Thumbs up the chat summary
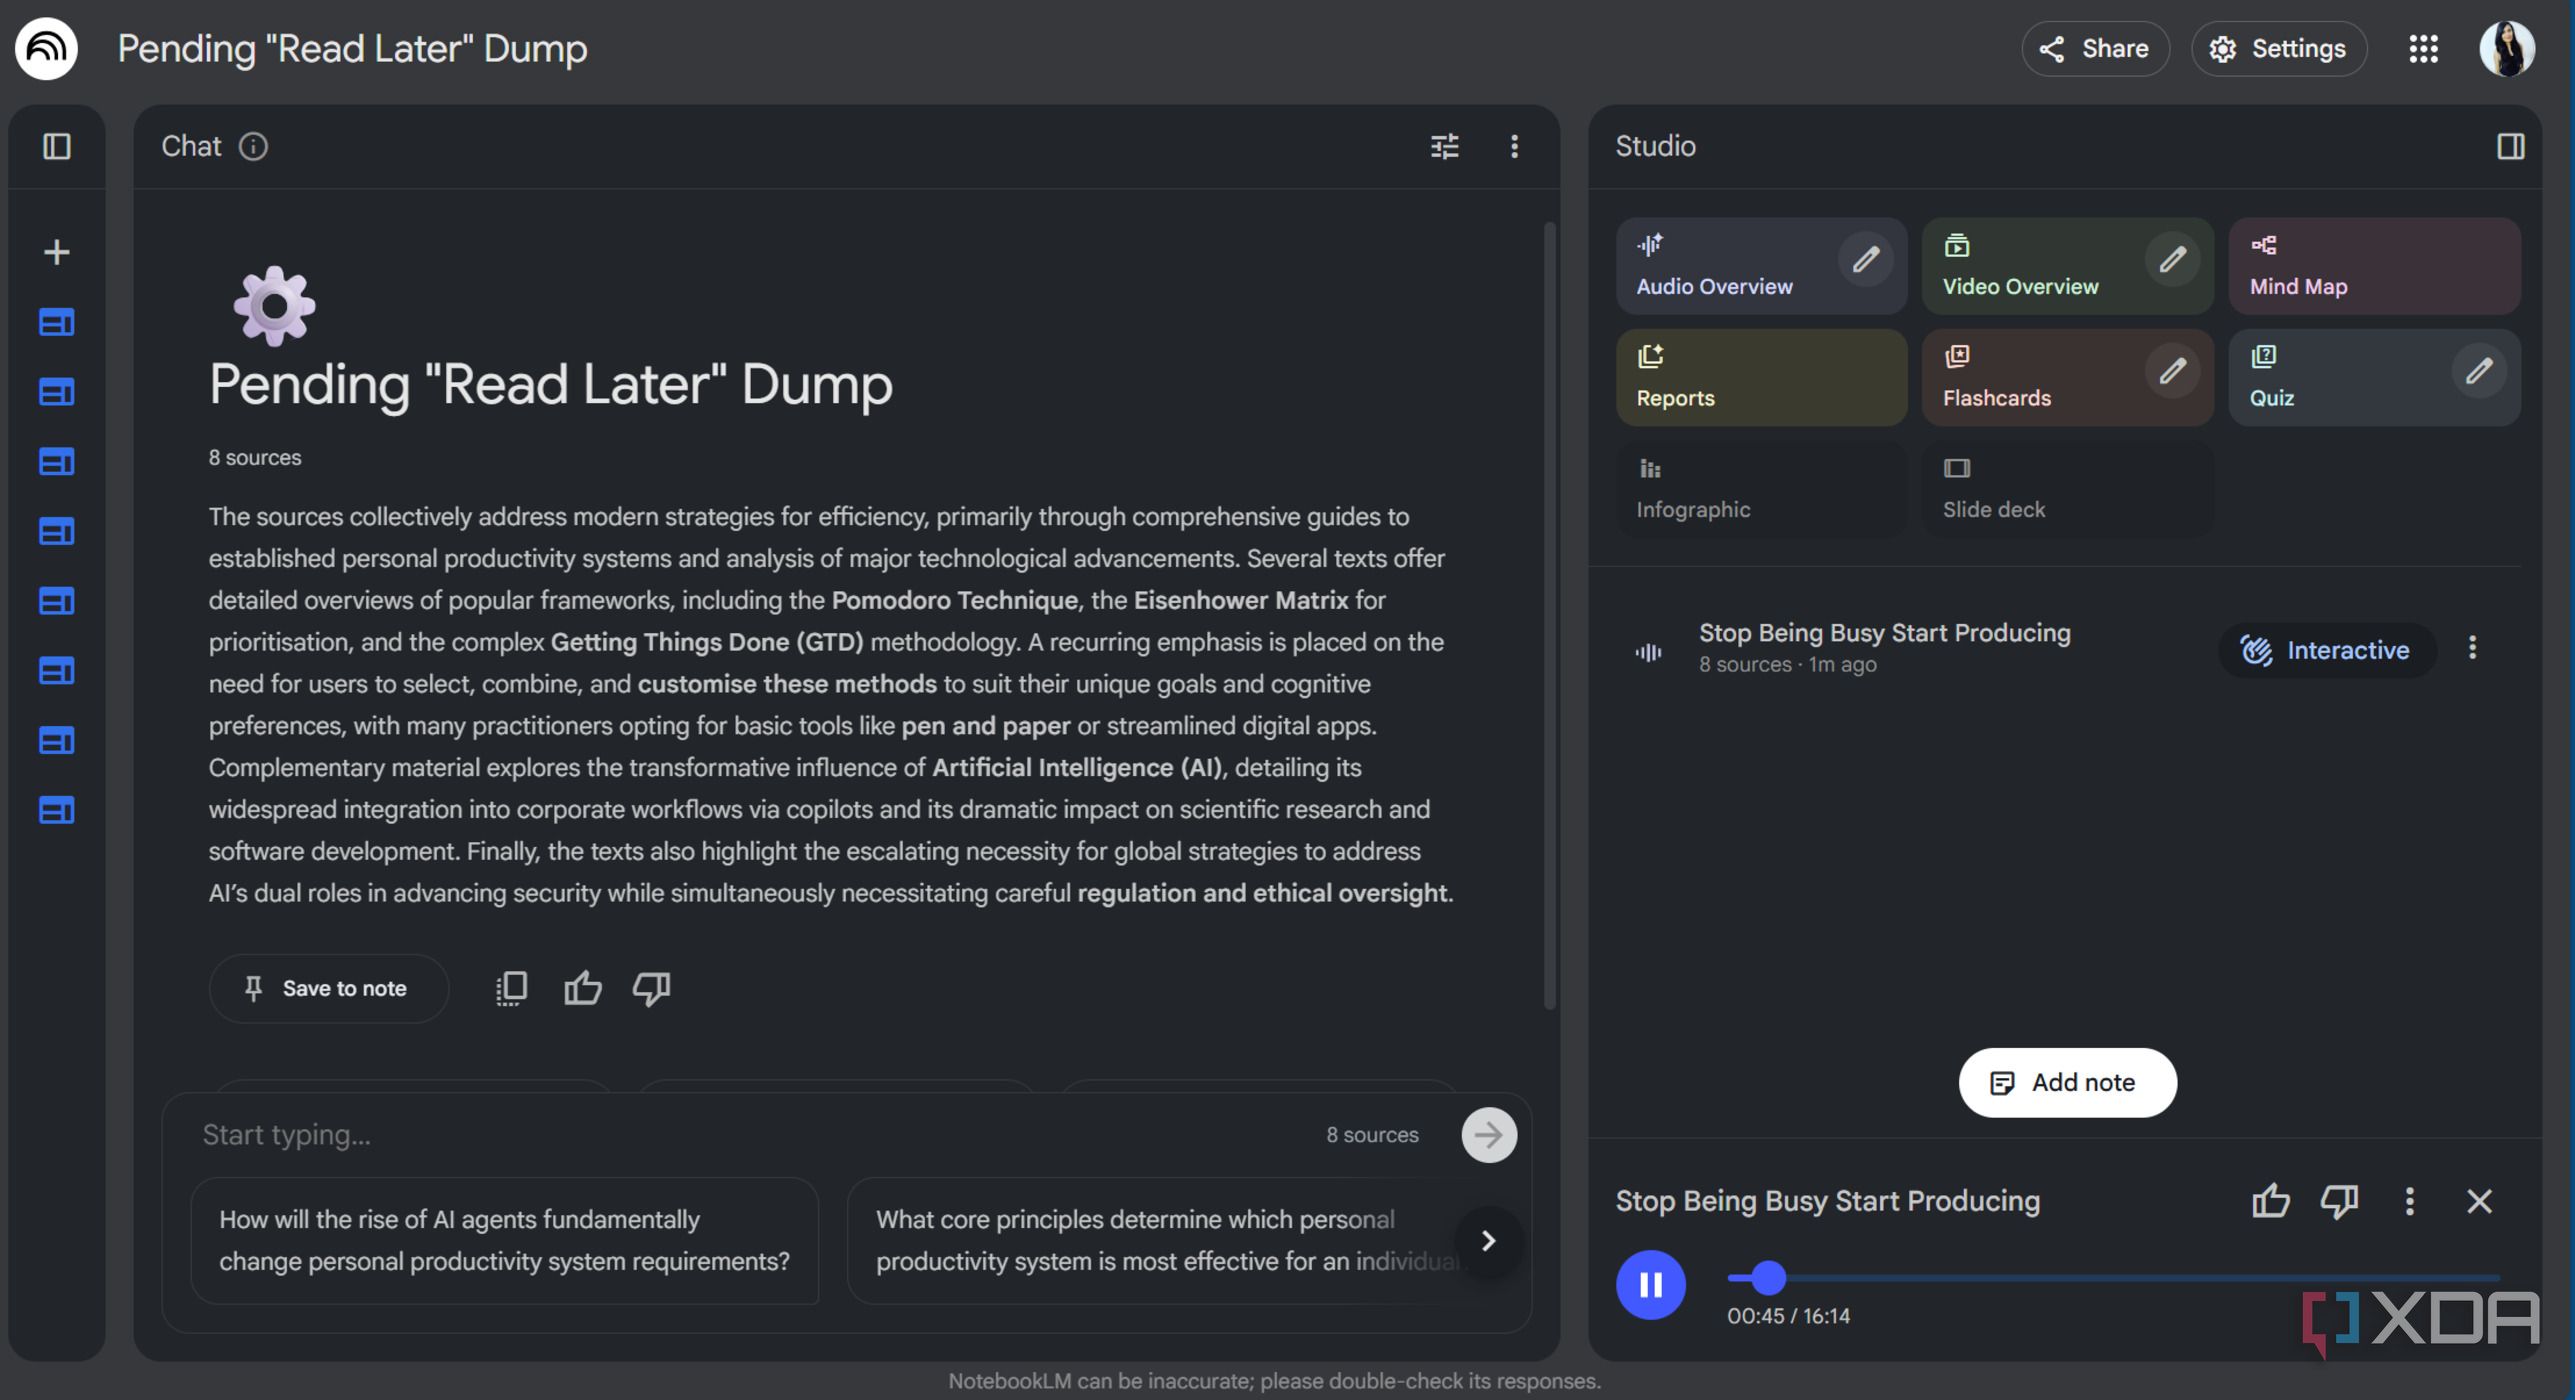Image resolution: width=2575 pixels, height=1400 pixels. (x=582, y=989)
